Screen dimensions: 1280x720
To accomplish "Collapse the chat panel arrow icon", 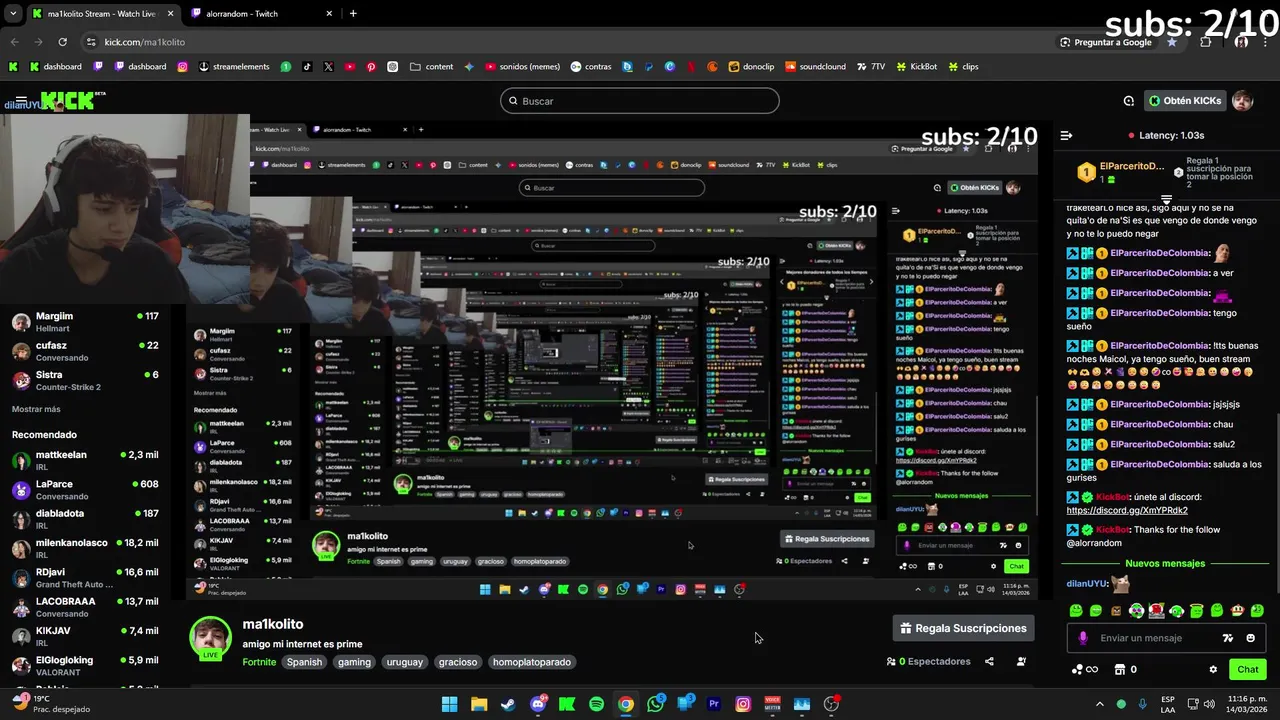I will pyautogui.click(x=1066, y=135).
